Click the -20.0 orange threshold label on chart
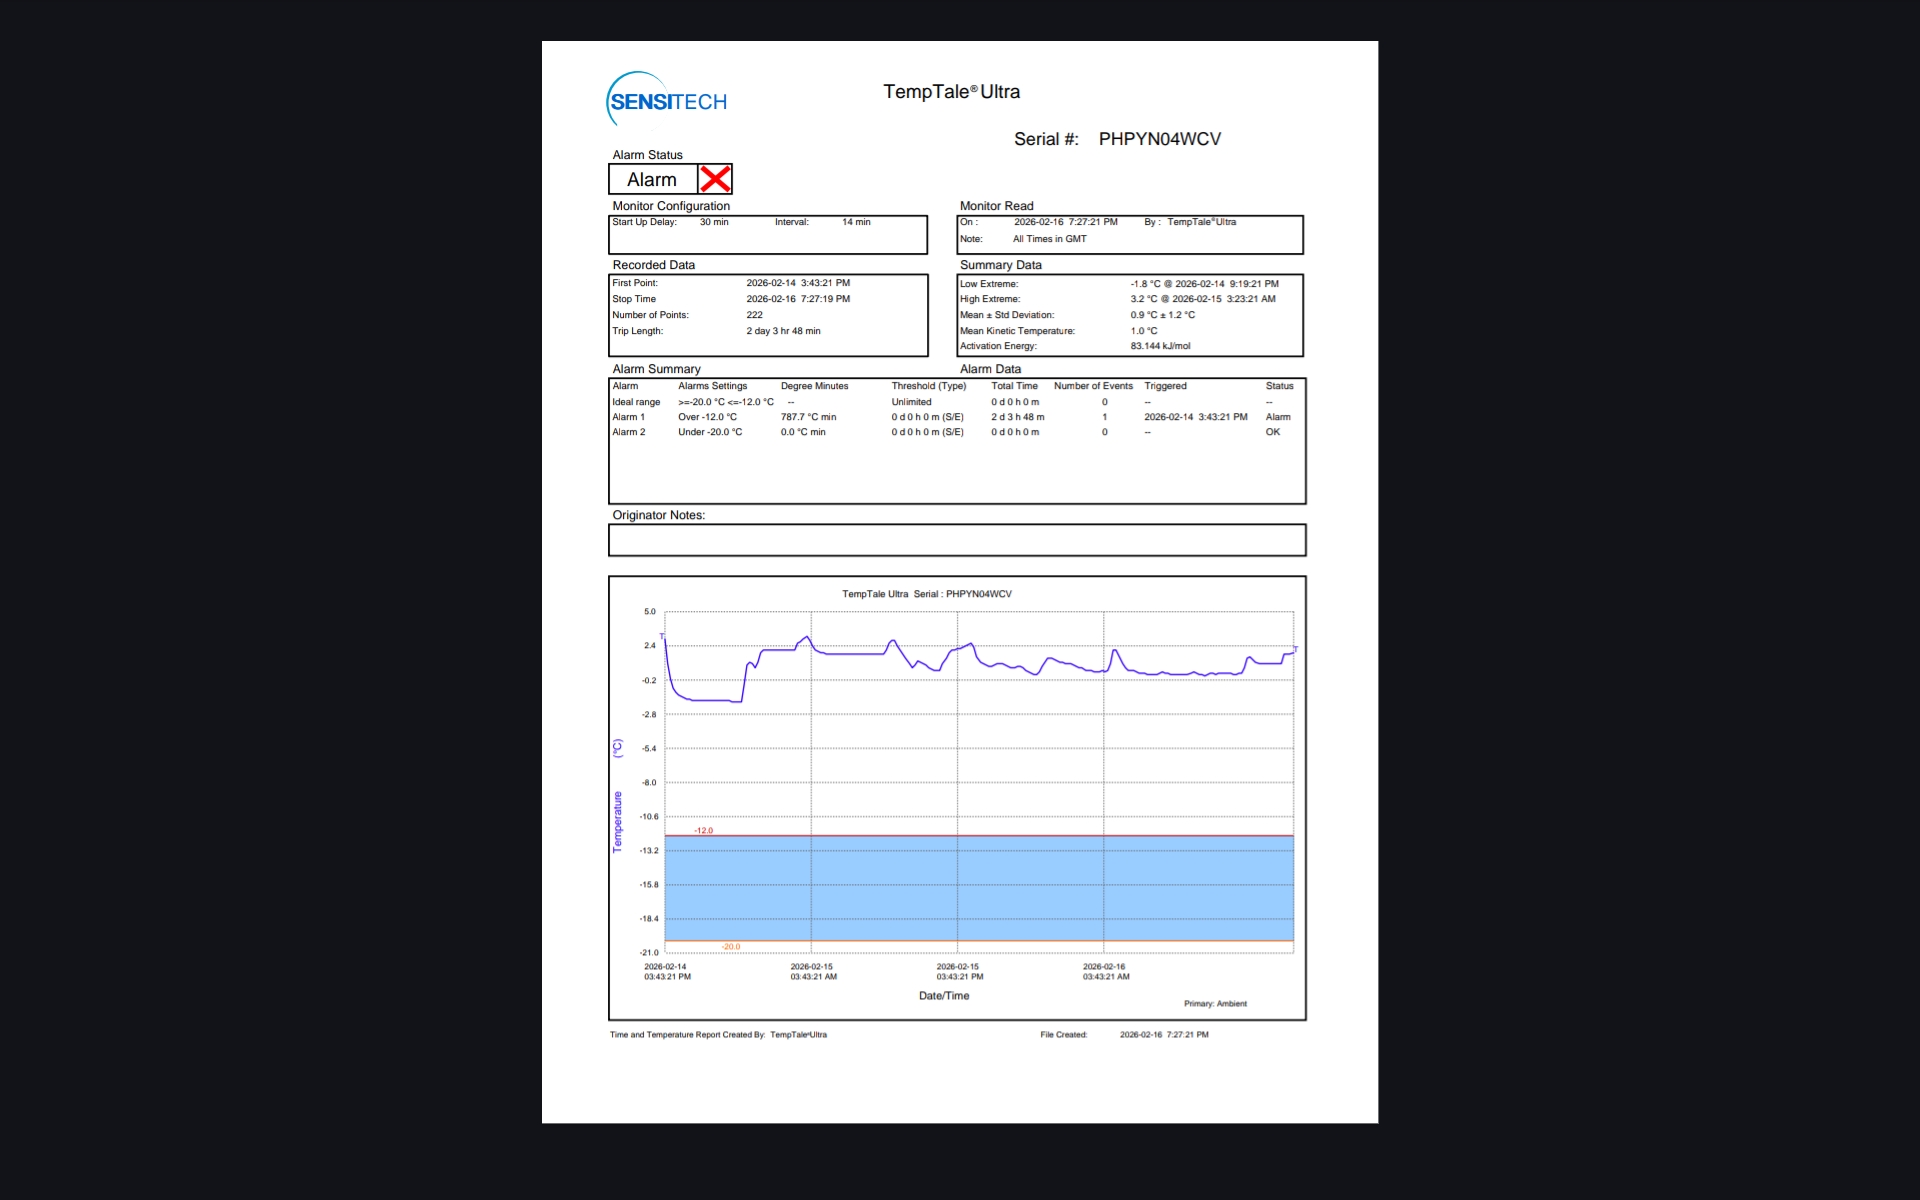 731,946
